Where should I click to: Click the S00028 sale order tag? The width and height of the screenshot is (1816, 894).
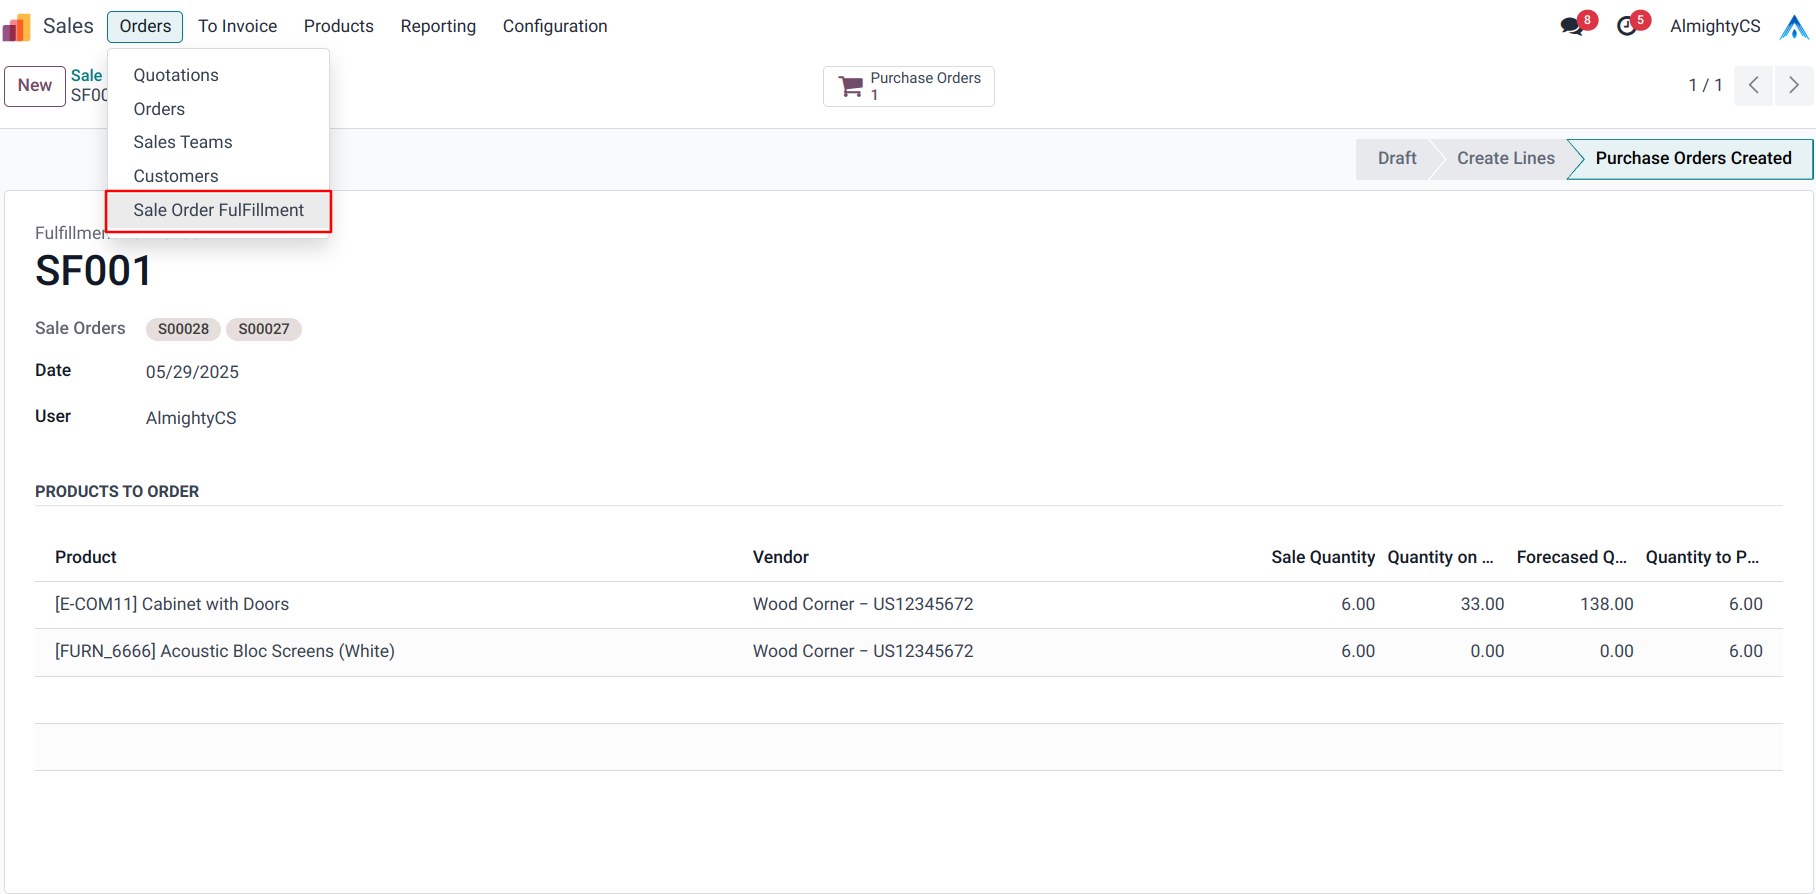click(x=183, y=329)
